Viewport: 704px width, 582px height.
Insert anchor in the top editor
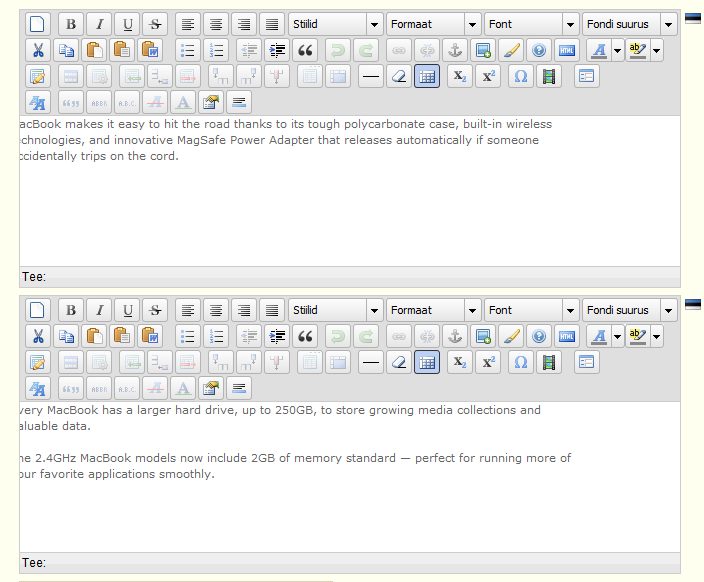pos(455,50)
